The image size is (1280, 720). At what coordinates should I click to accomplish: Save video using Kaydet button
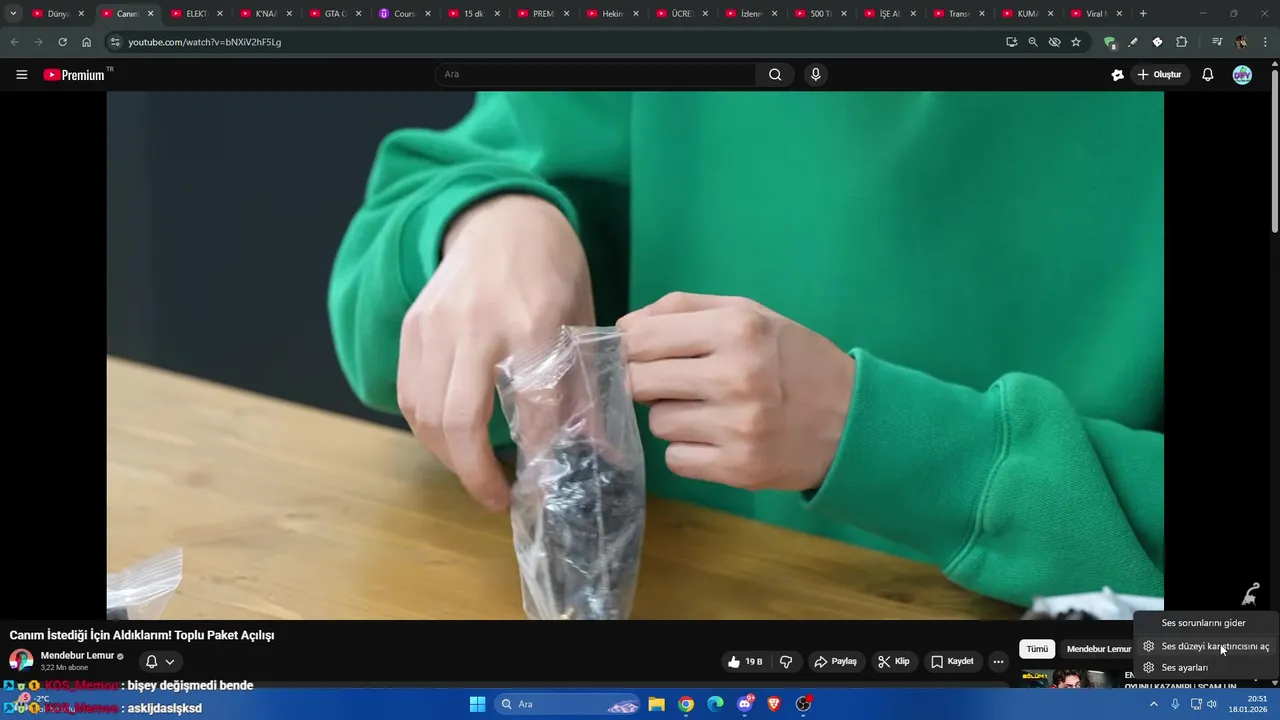pos(951,662)
